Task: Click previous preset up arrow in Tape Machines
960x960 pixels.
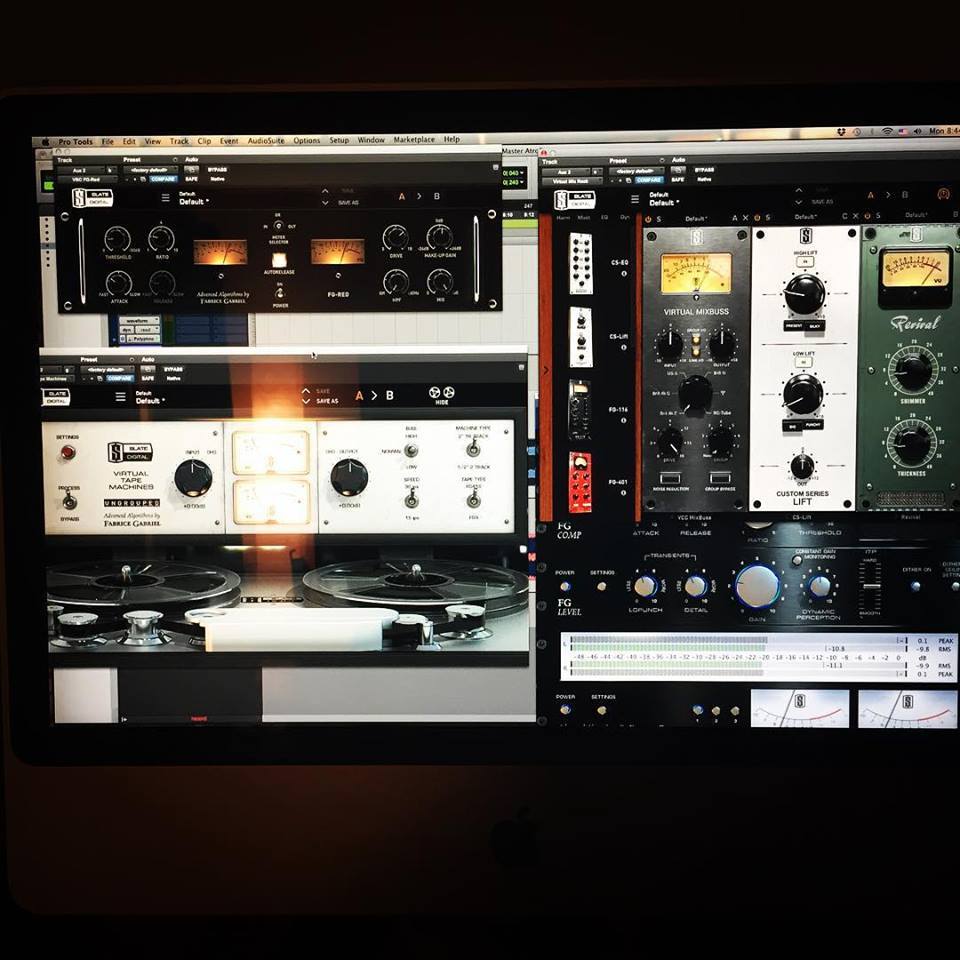Action: 306,391
